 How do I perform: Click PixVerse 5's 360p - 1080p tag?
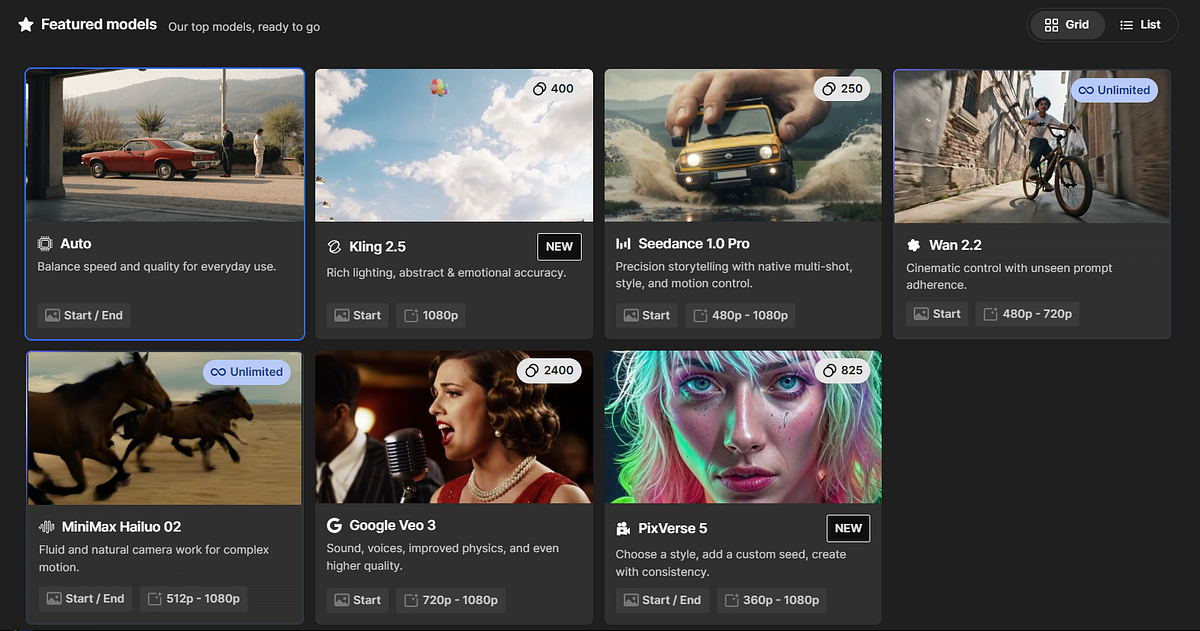coord(773,600)
